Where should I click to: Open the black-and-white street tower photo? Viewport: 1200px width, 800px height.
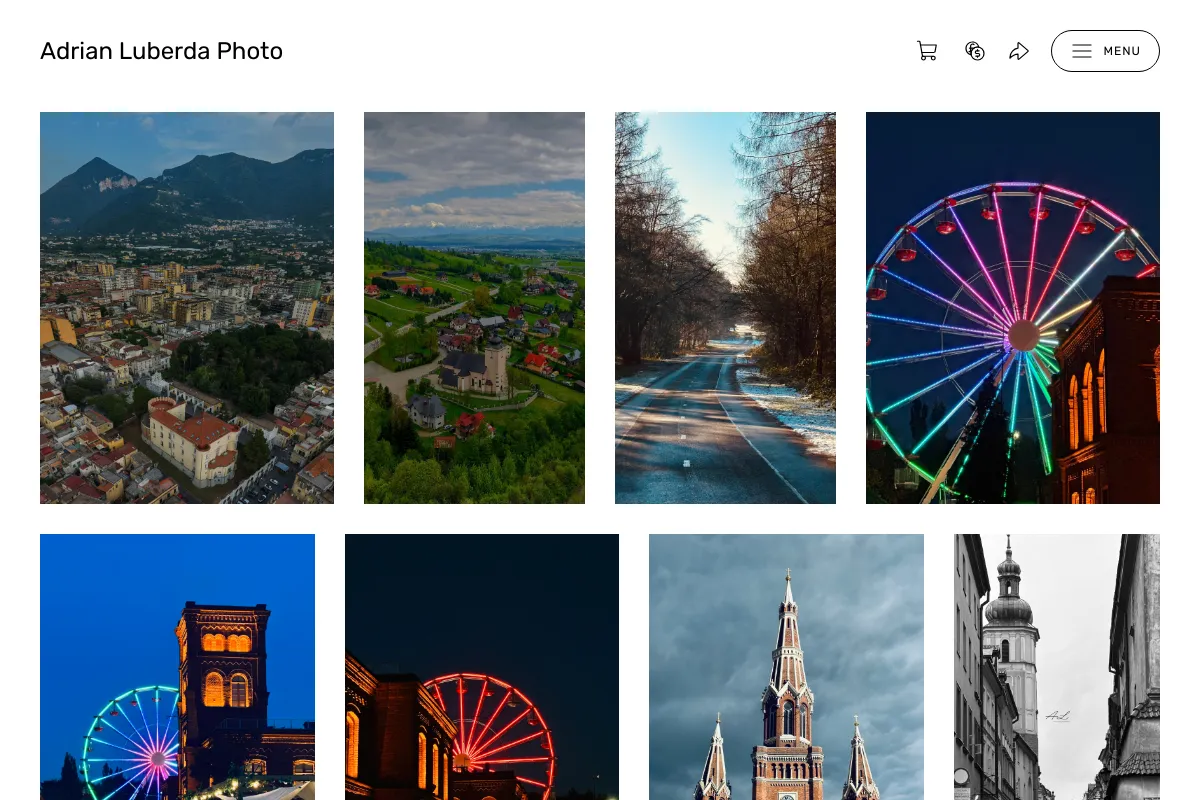tap(1057, 667)
